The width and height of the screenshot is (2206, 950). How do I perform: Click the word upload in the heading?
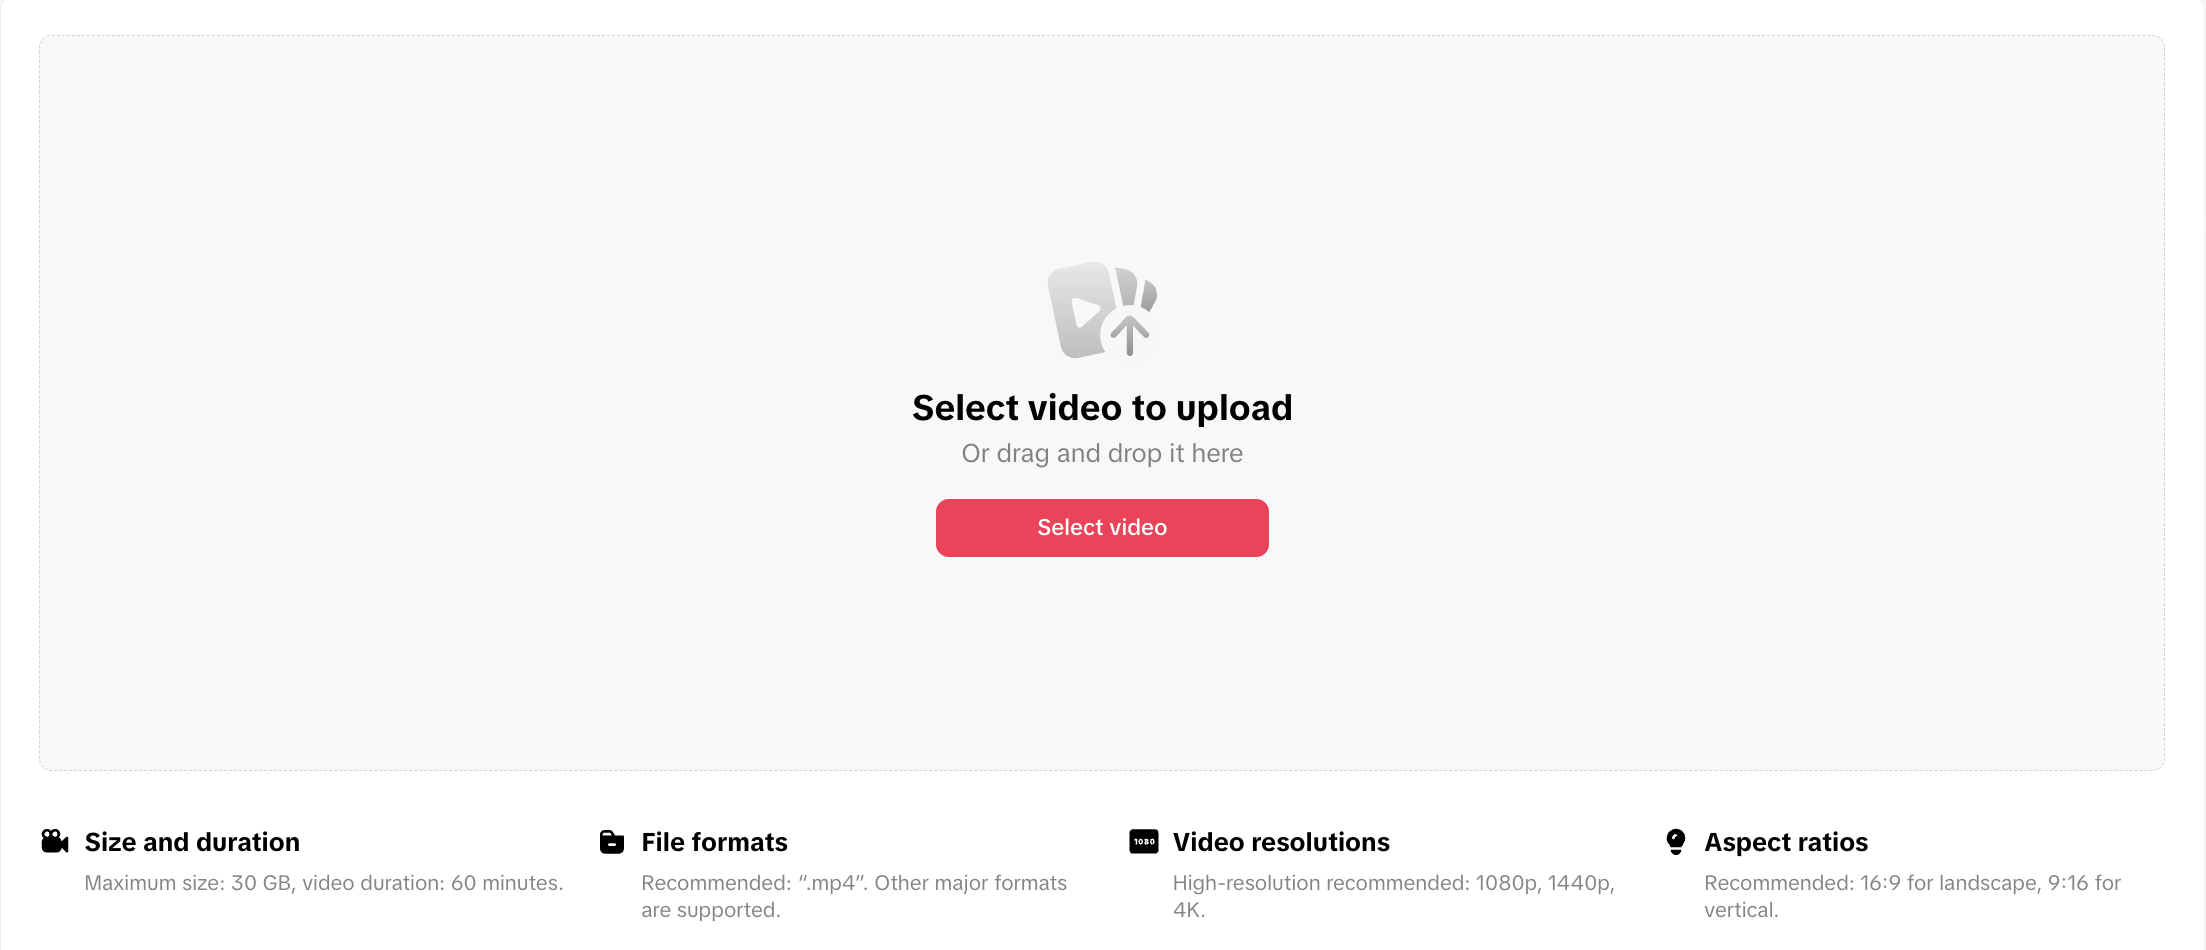tap(1234, 409)
